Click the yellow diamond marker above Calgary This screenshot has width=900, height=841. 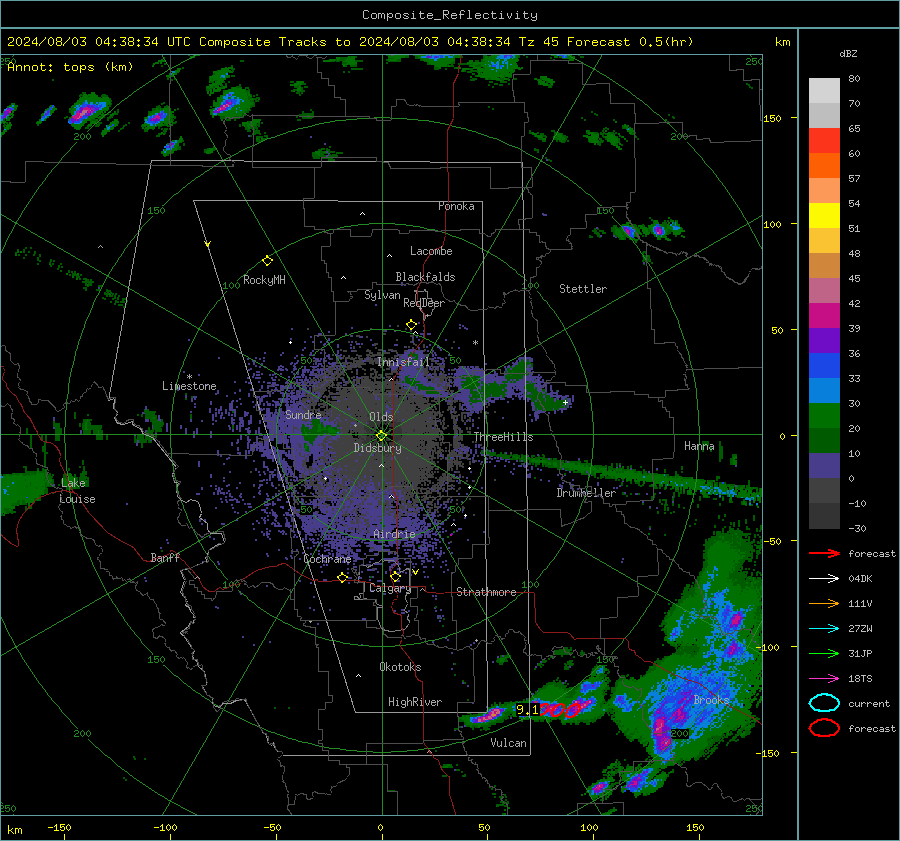click(x=395, y=576)
